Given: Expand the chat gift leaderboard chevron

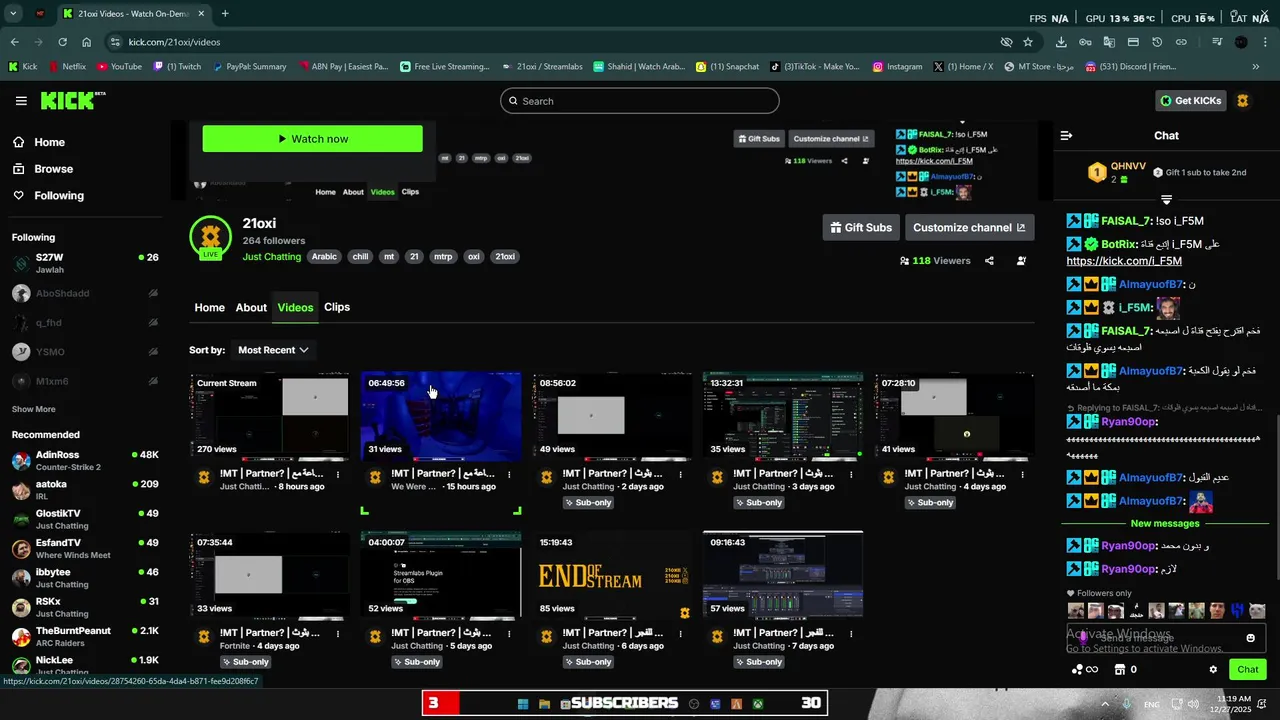Looking at the screenshot, I should click(x=1166, y=200).
